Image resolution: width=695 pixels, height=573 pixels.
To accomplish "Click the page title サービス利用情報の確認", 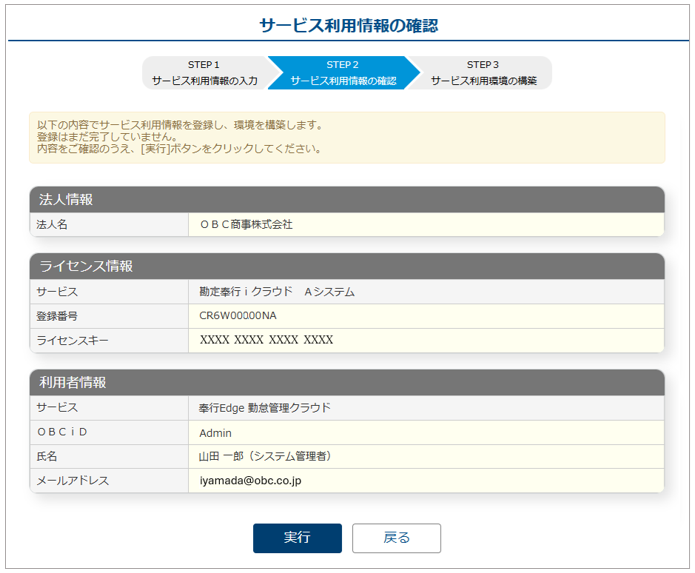I will (x=349, y=25).
